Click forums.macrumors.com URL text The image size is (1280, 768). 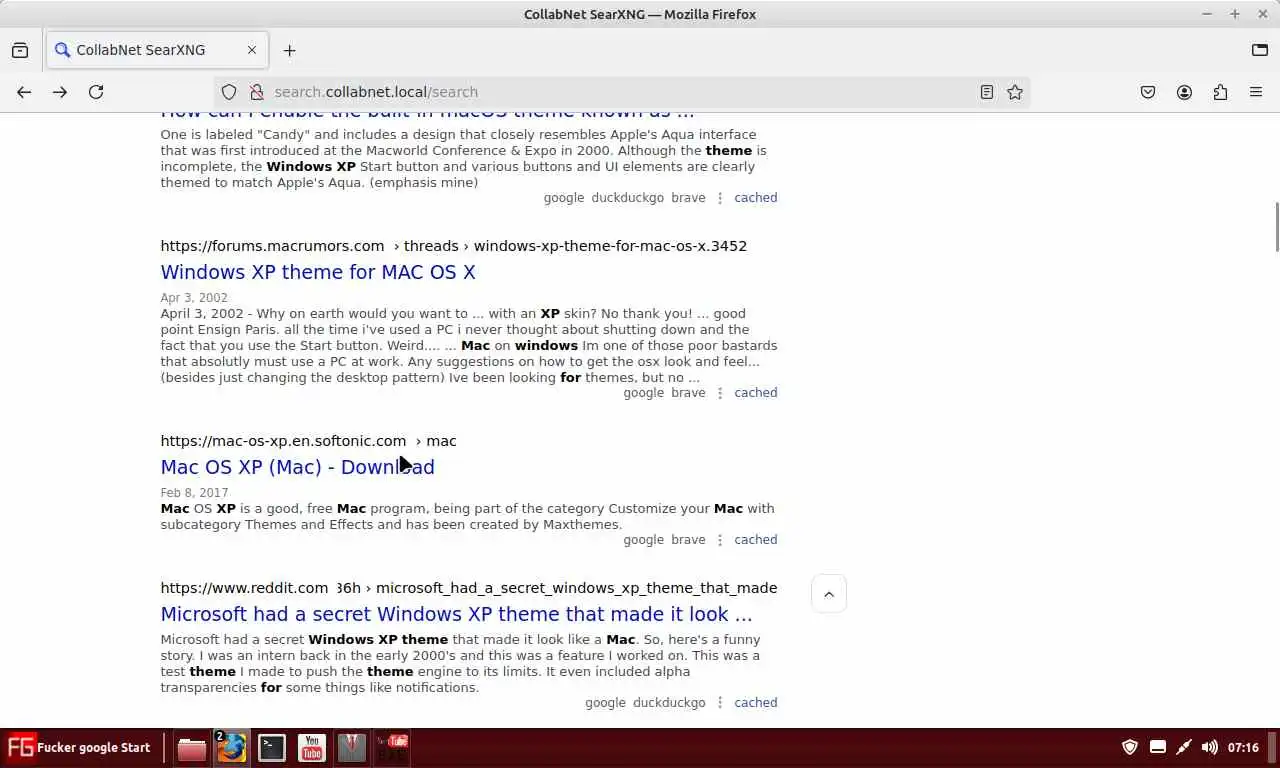tap(272, 246)
